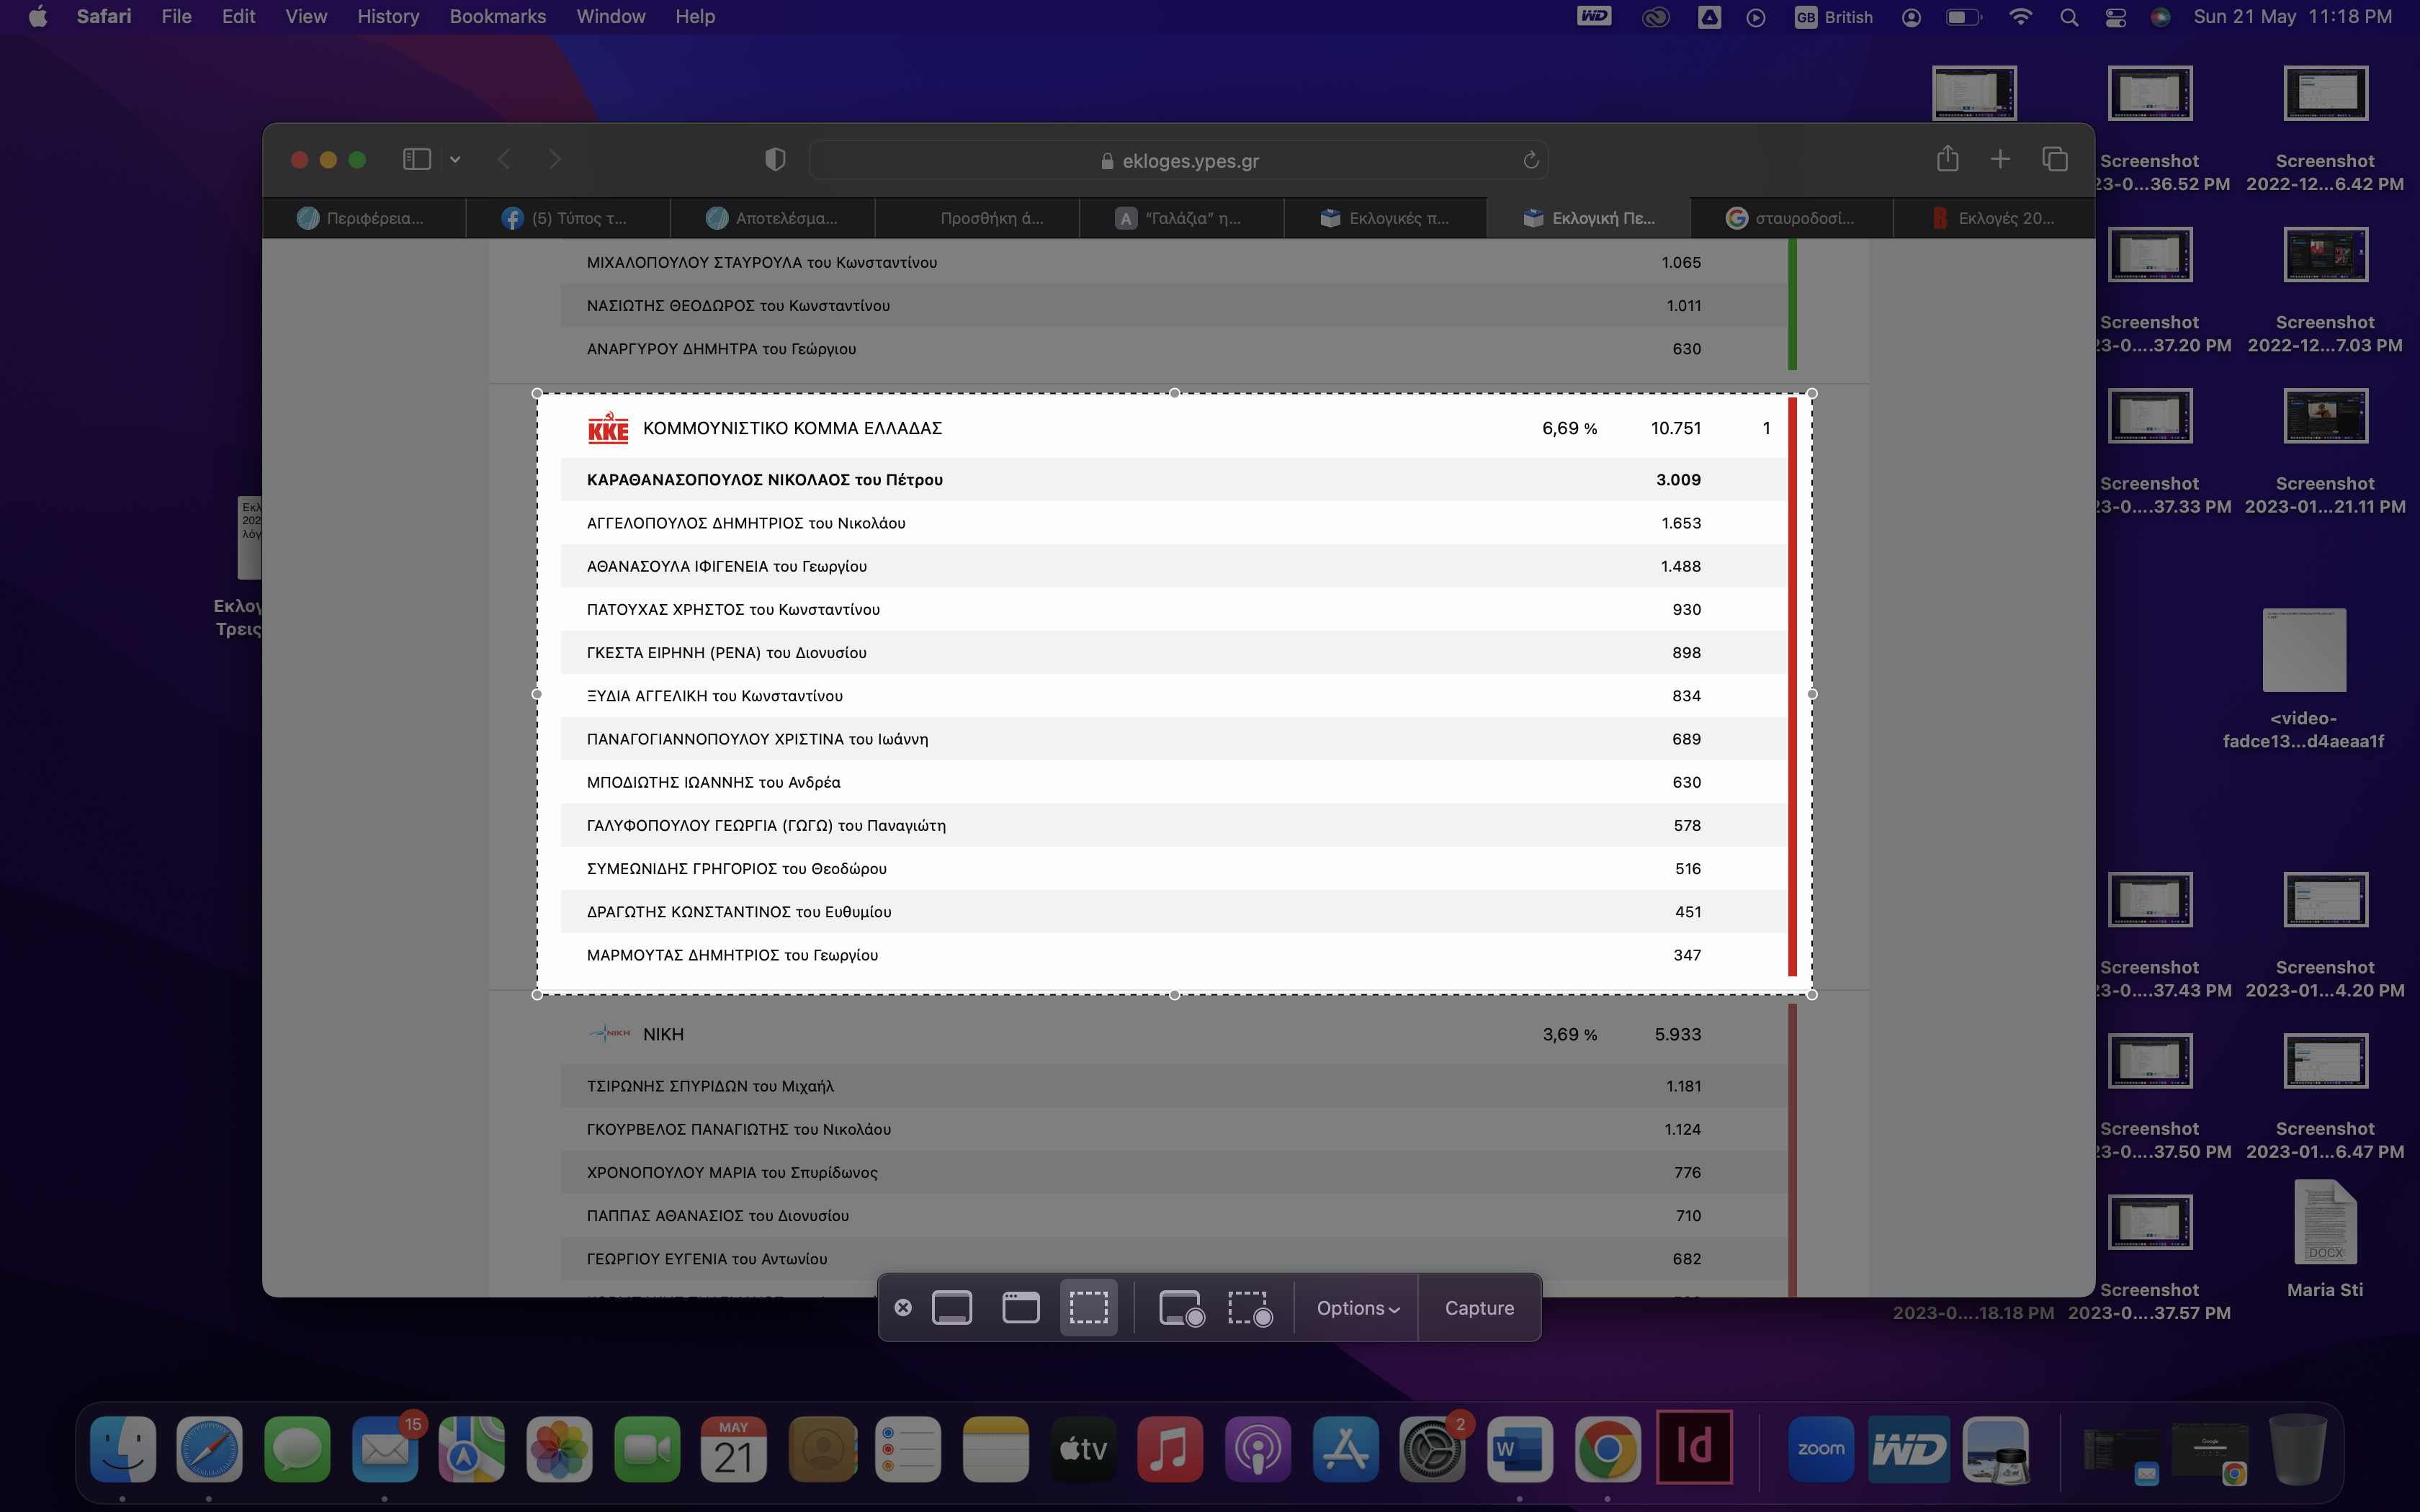Switch to the (5) Τύπος τ... tab
The image size is (2420, 1512).
tap(568, 218)
